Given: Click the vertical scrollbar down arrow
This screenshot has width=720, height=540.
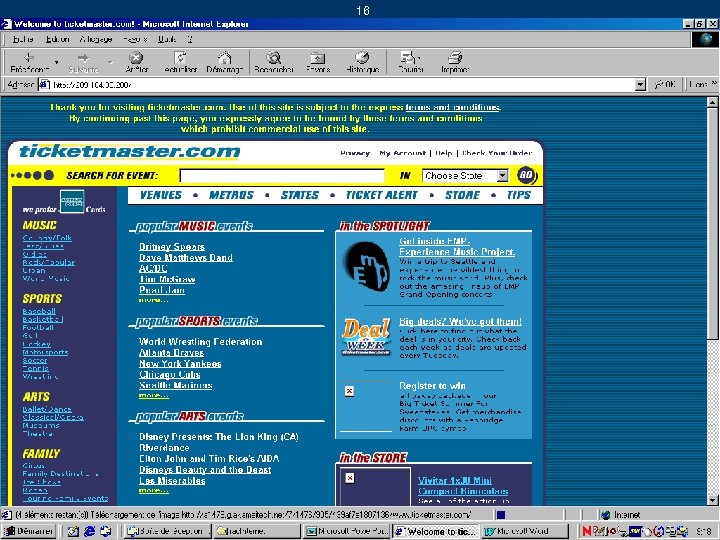Looking at the screenshot, I should click(x=712, y=501).
